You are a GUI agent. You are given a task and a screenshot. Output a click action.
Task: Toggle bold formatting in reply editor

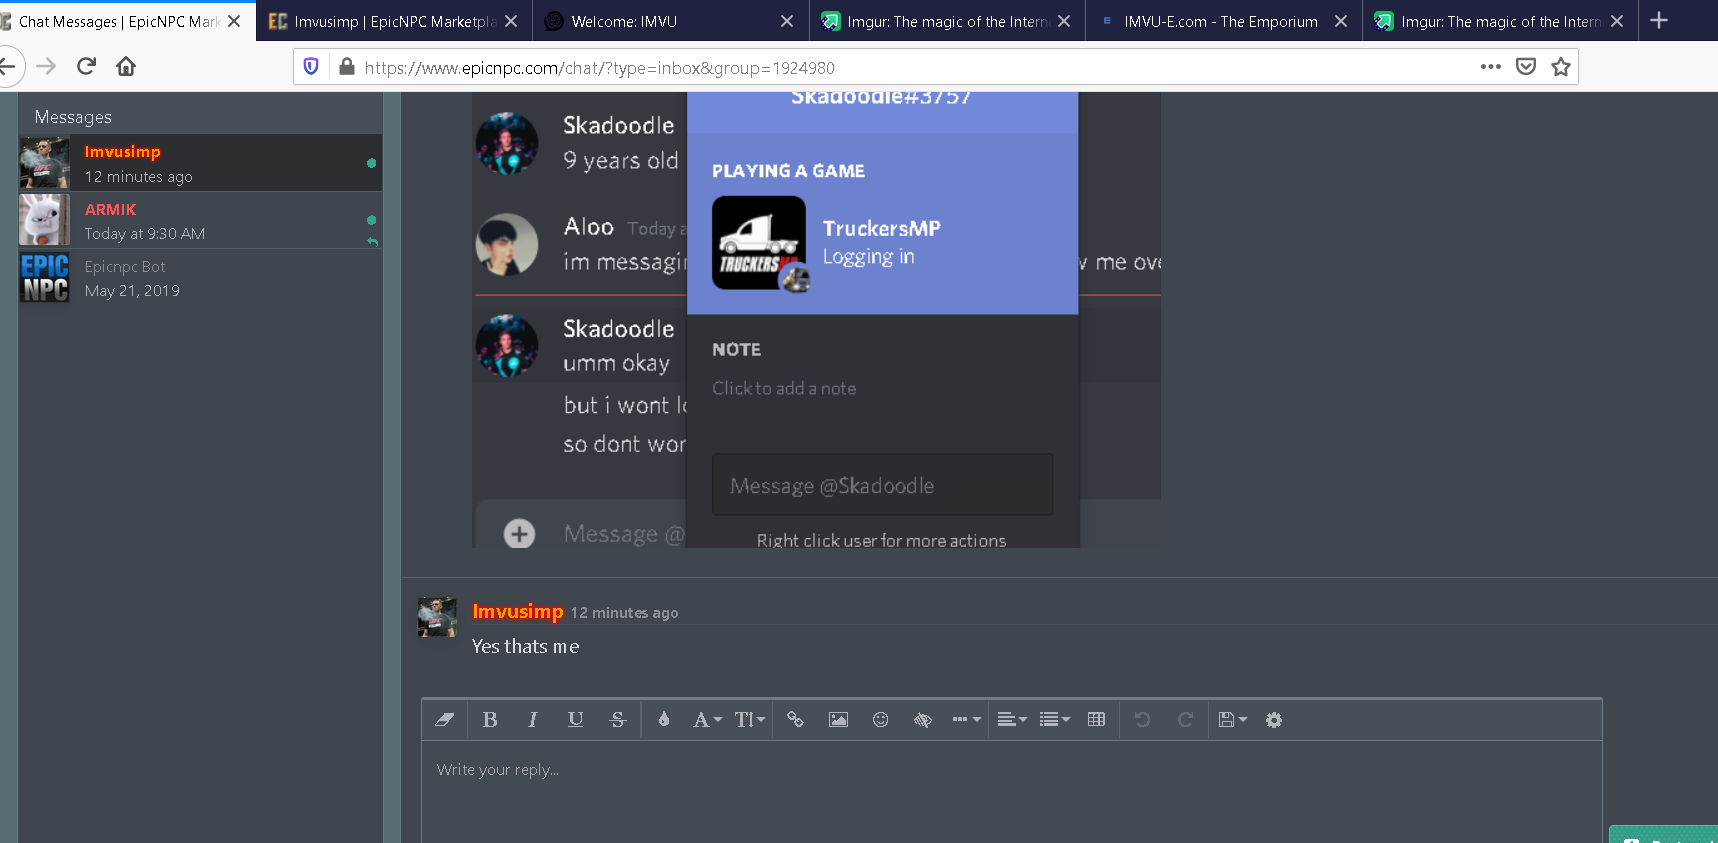(x=490, y=720)
